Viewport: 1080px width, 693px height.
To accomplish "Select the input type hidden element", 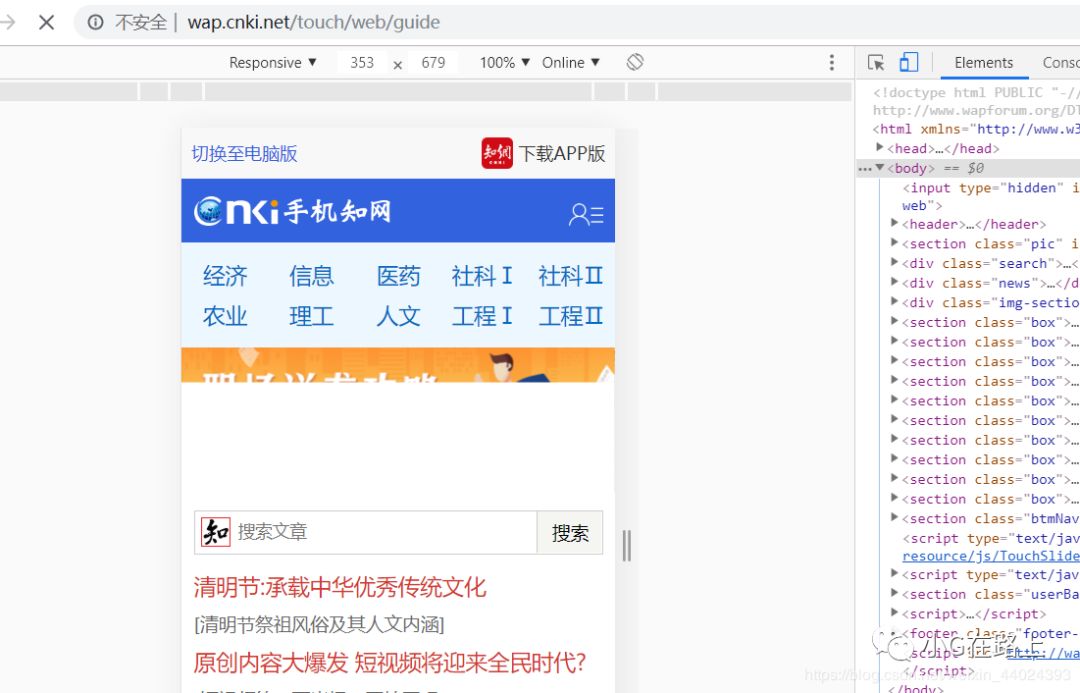I will pos(990,196).
